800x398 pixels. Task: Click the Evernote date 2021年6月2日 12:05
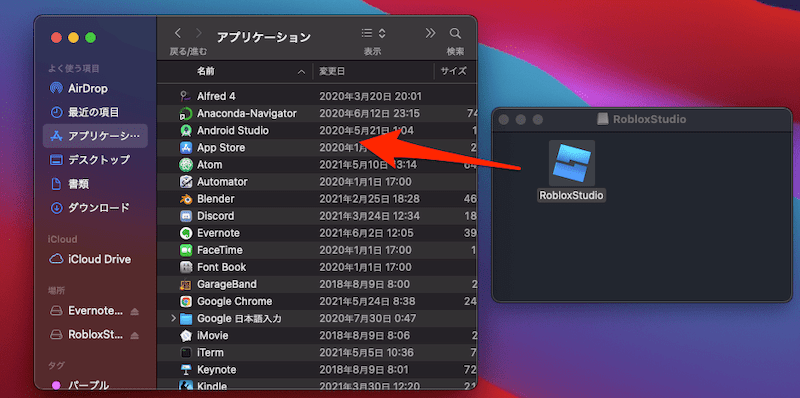(365, 233)
